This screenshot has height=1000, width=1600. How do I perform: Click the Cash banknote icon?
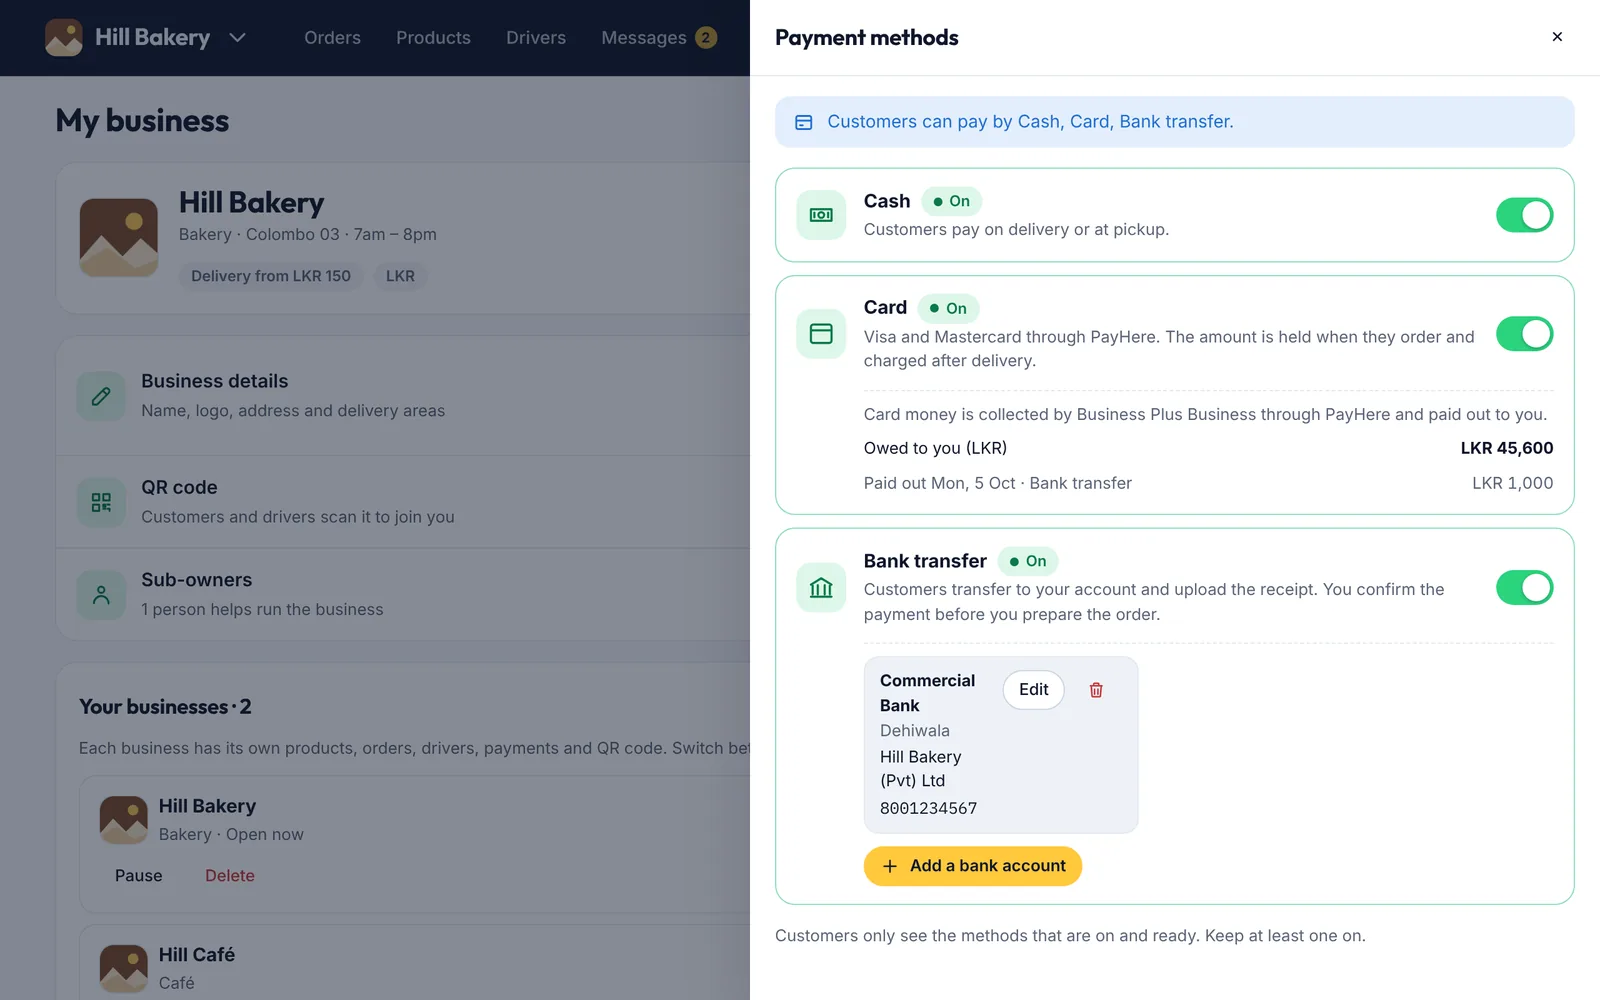(821, 215)
